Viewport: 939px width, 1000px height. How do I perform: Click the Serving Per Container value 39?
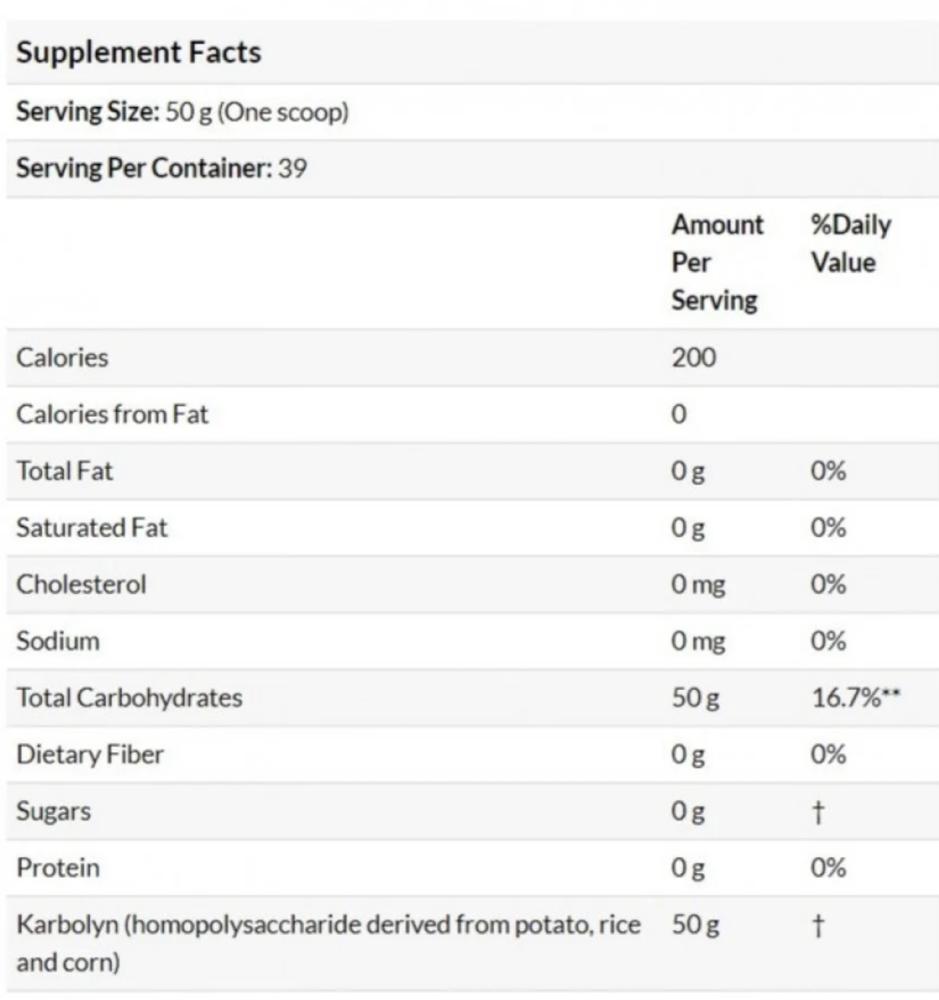click(x=292, y=168)
